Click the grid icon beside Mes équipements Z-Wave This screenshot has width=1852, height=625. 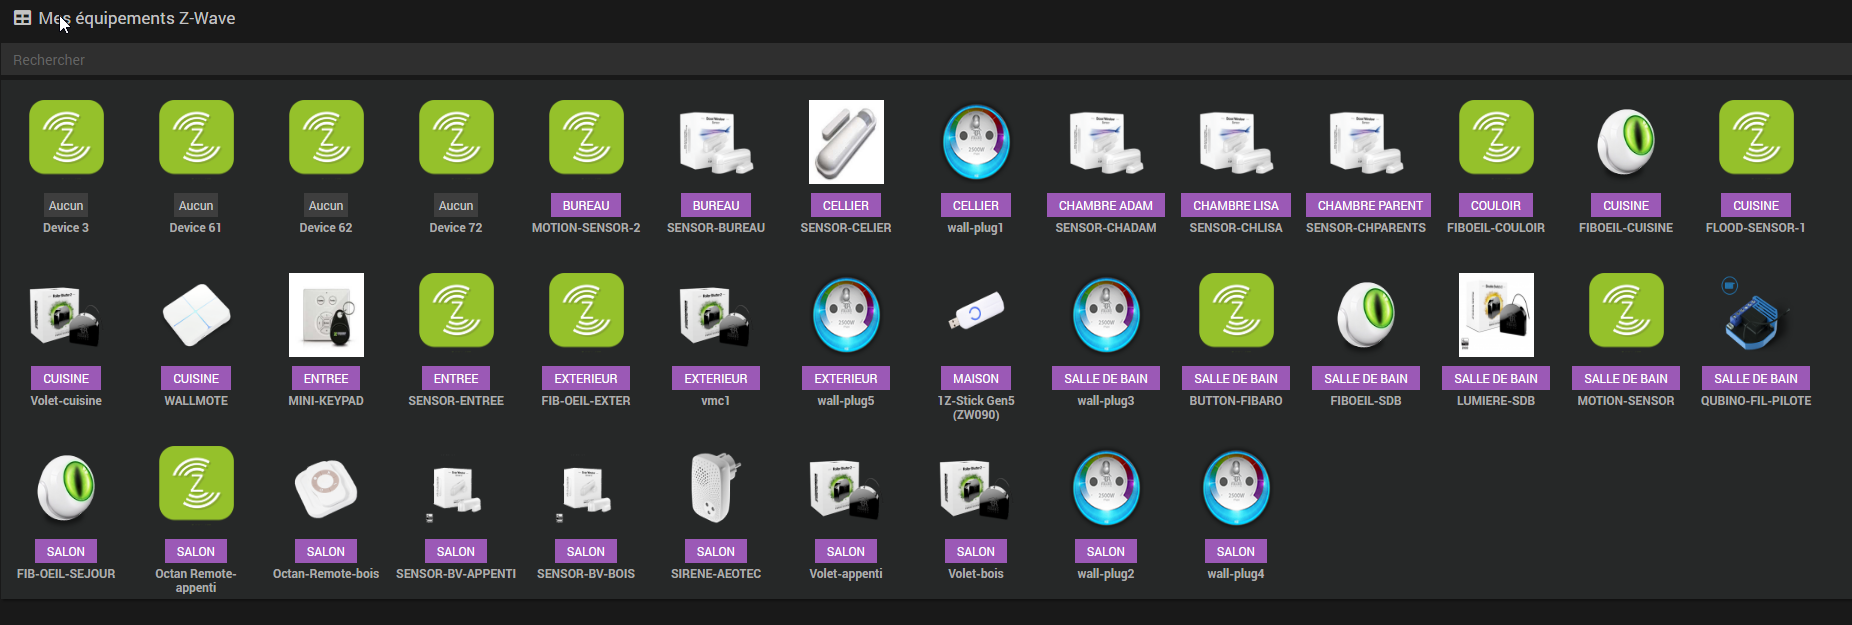click(x=22, y=18)
